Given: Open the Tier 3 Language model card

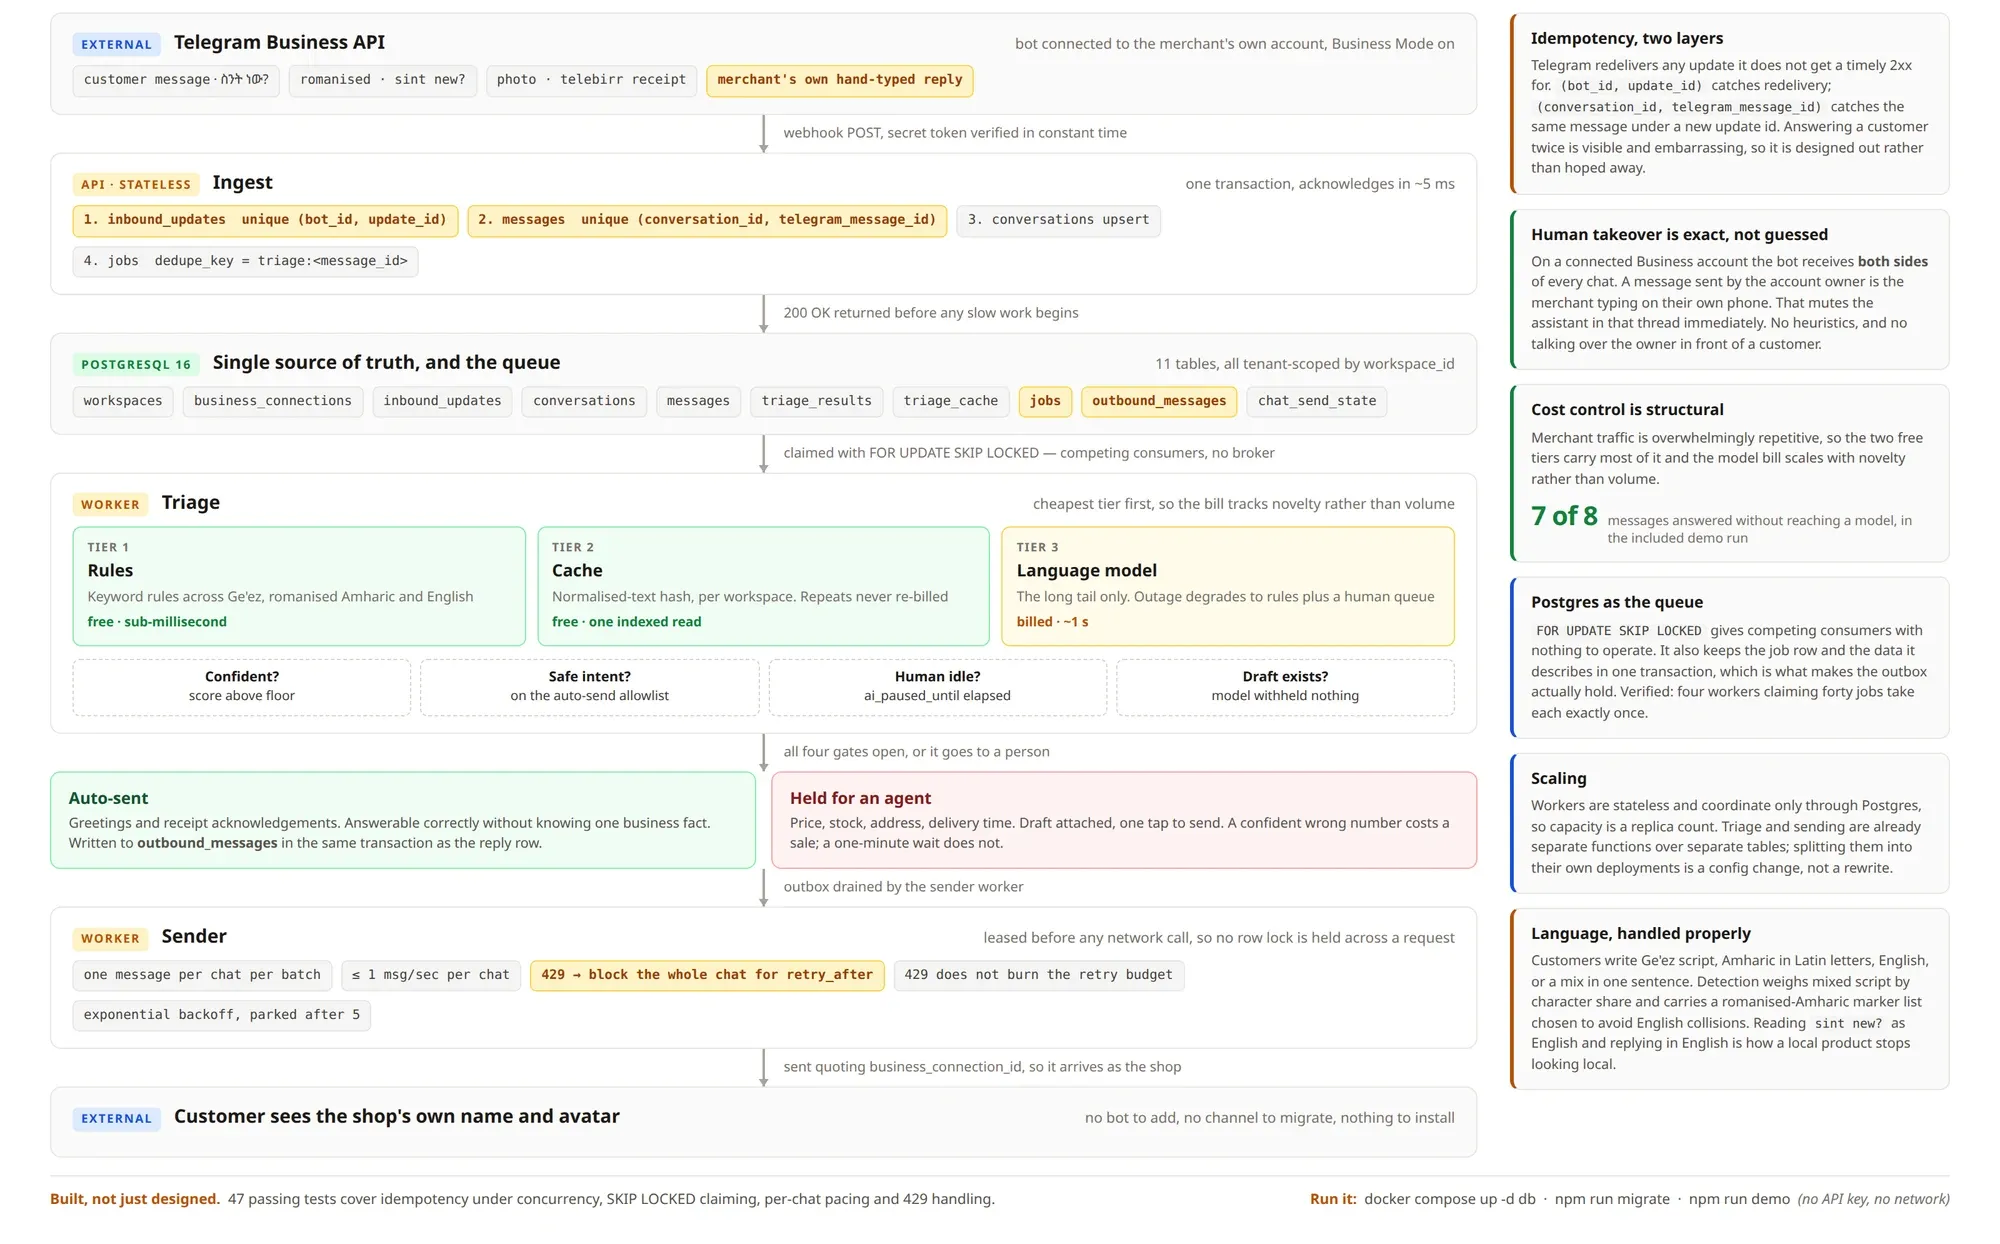Looking at the screenshot, I should coord(1228,586).
